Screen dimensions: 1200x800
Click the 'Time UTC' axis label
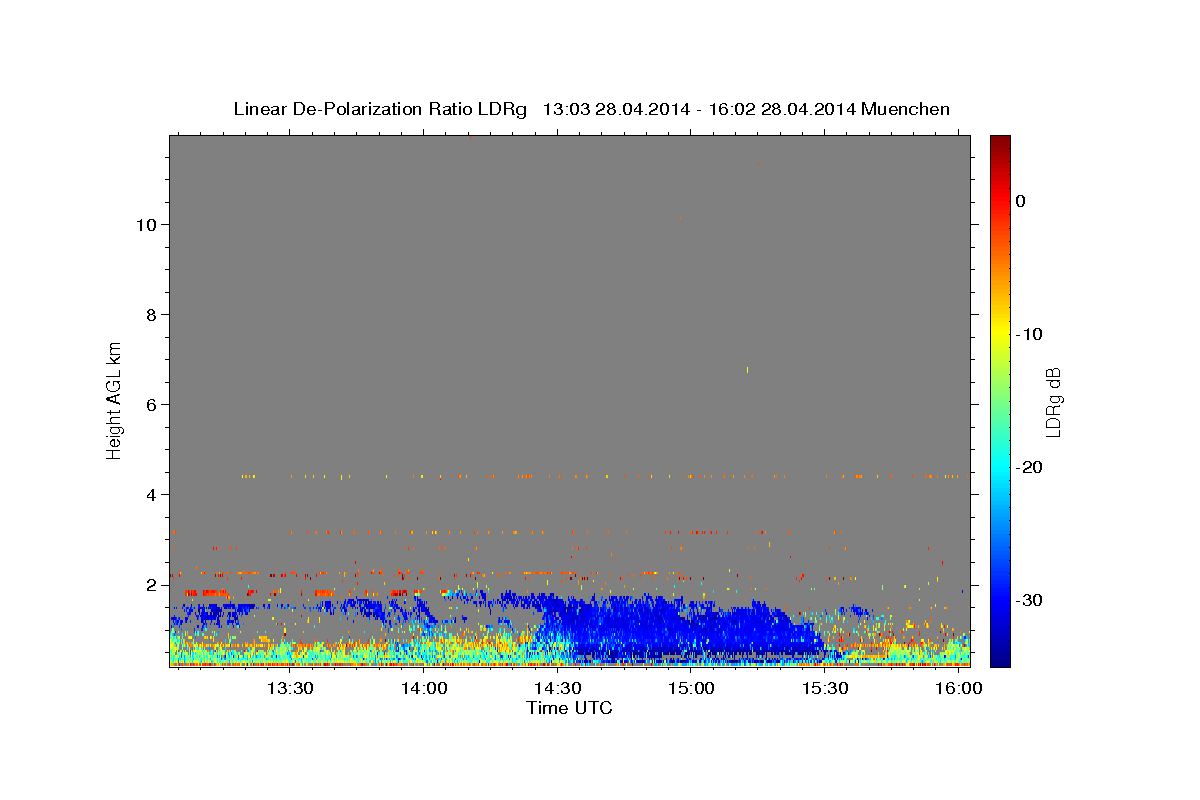569,708
